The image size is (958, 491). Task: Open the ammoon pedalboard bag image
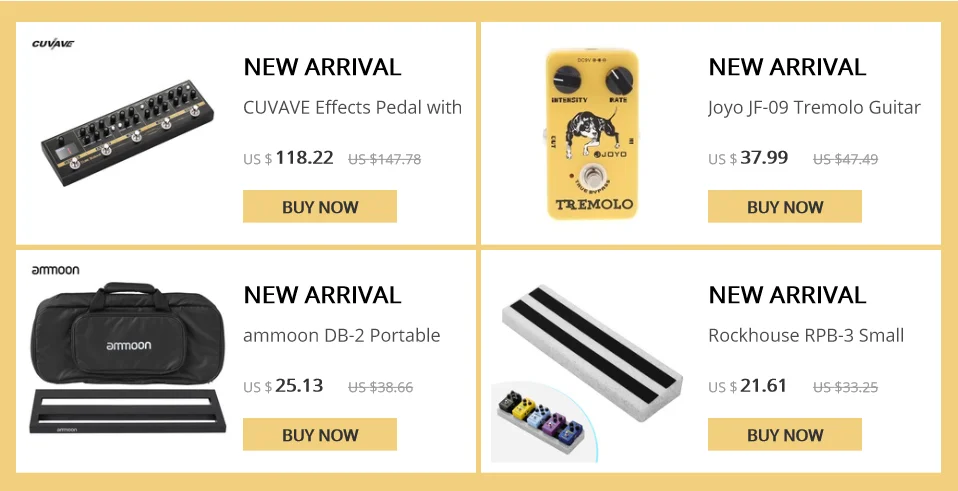tap(128, 358)
